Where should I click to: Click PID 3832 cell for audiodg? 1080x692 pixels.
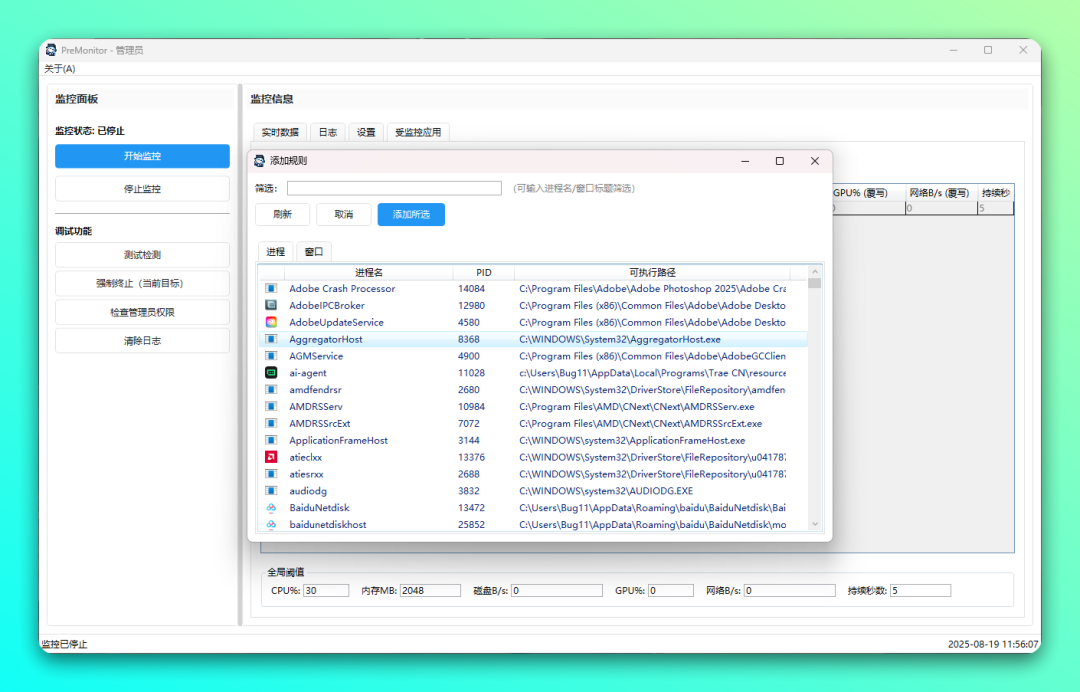coord(469,491)
